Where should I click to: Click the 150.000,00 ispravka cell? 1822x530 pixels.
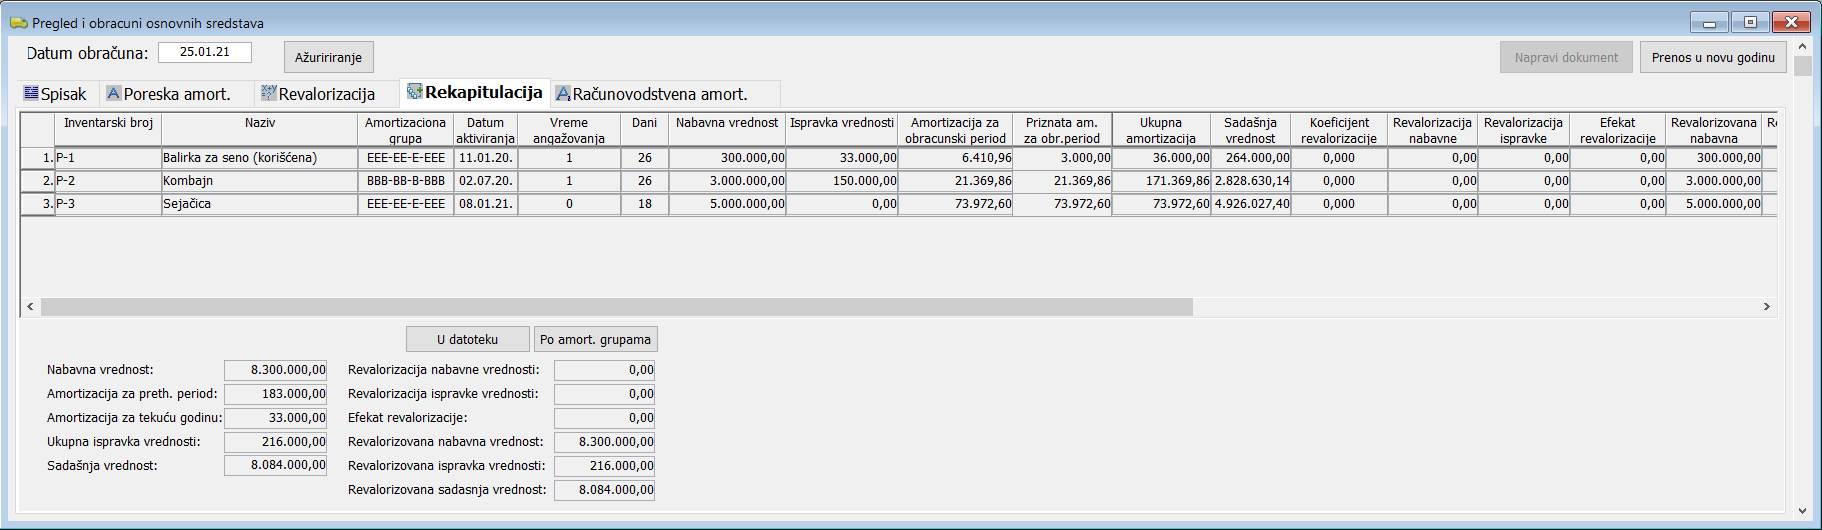(842, 181)
